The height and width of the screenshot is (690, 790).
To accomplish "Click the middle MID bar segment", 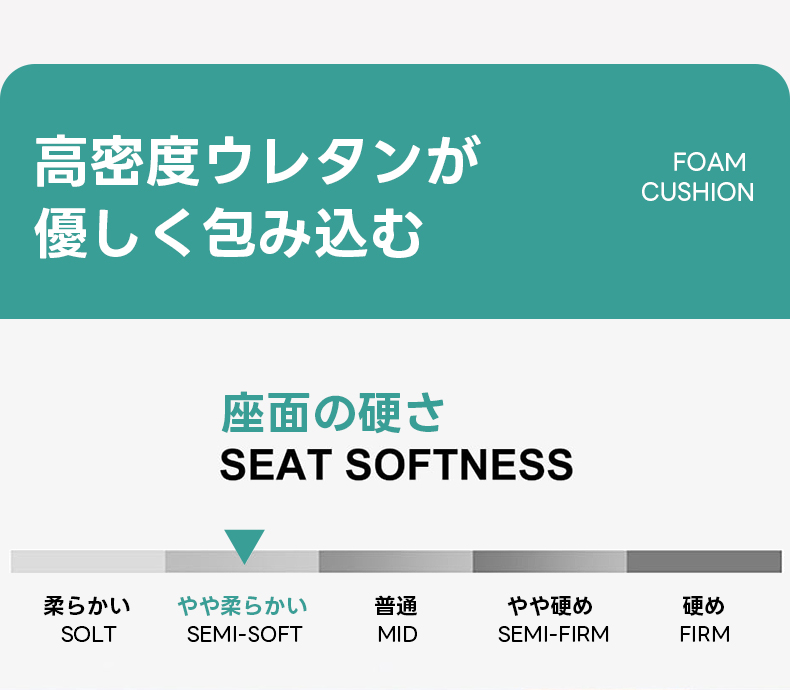I will click(396, 562).
